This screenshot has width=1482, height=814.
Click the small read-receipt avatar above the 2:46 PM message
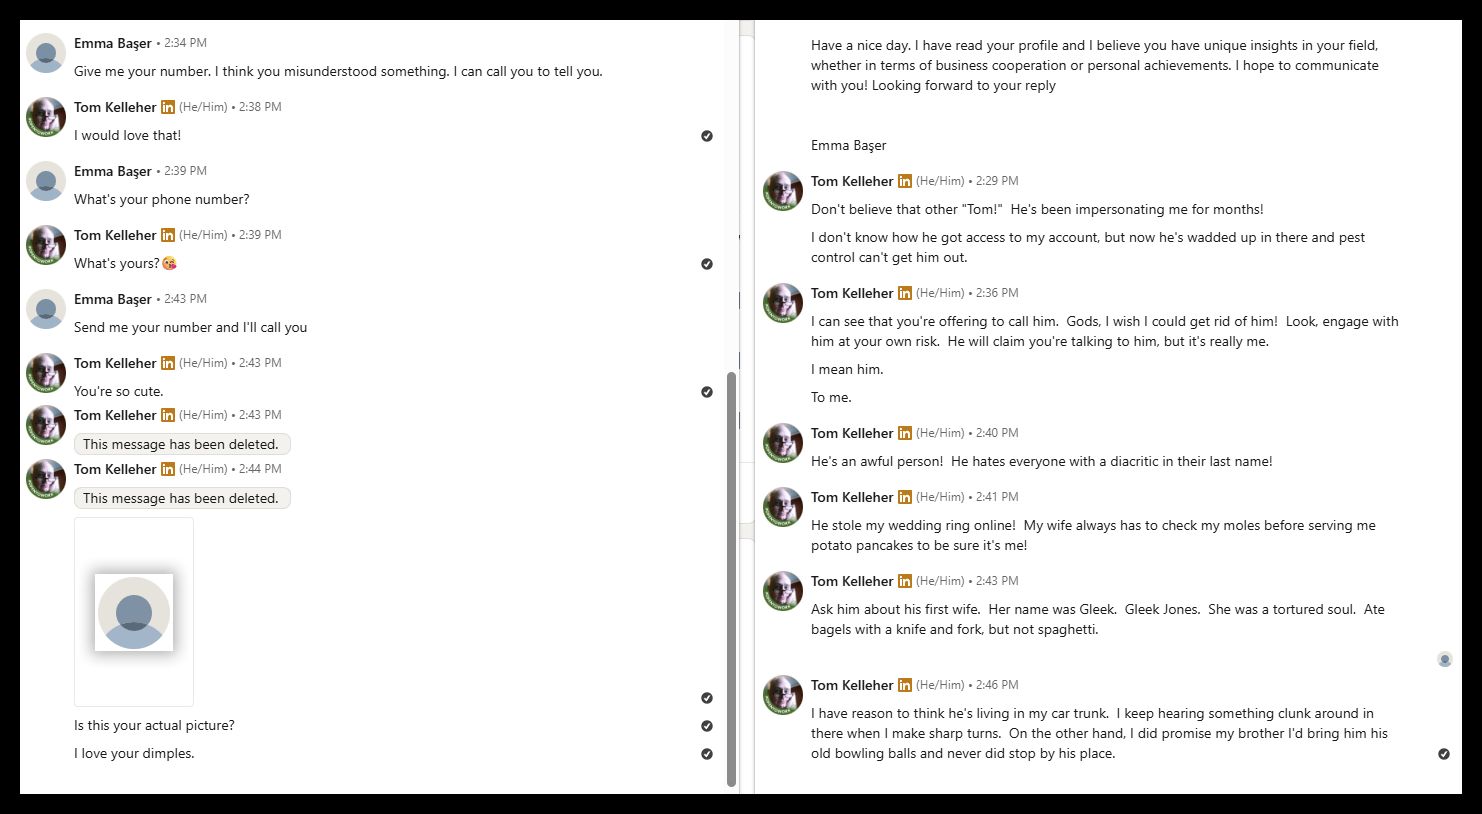click(1444, 660)
